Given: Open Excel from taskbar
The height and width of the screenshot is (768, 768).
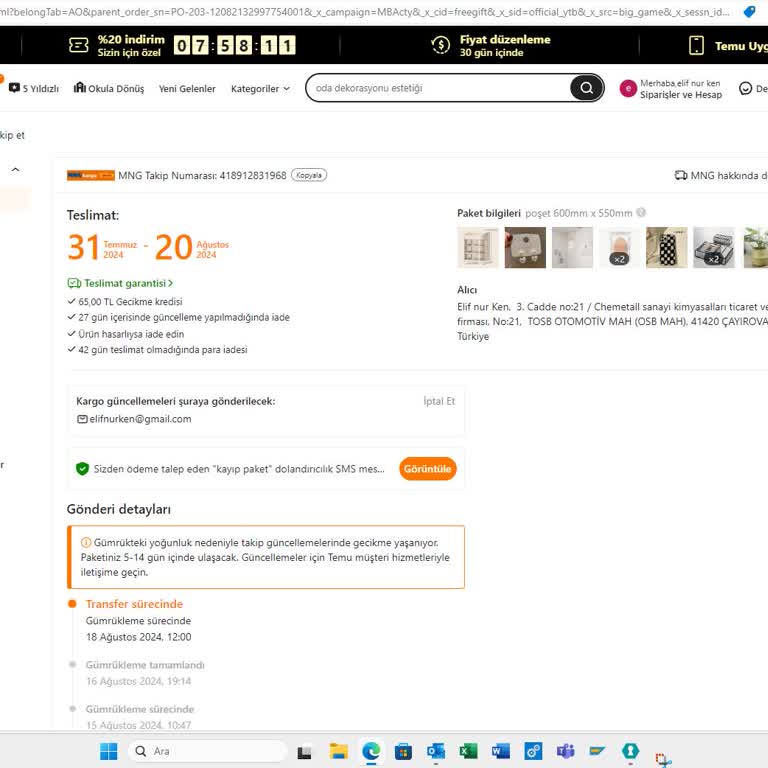Looking at the screenshot, I should tap(468, 751).
